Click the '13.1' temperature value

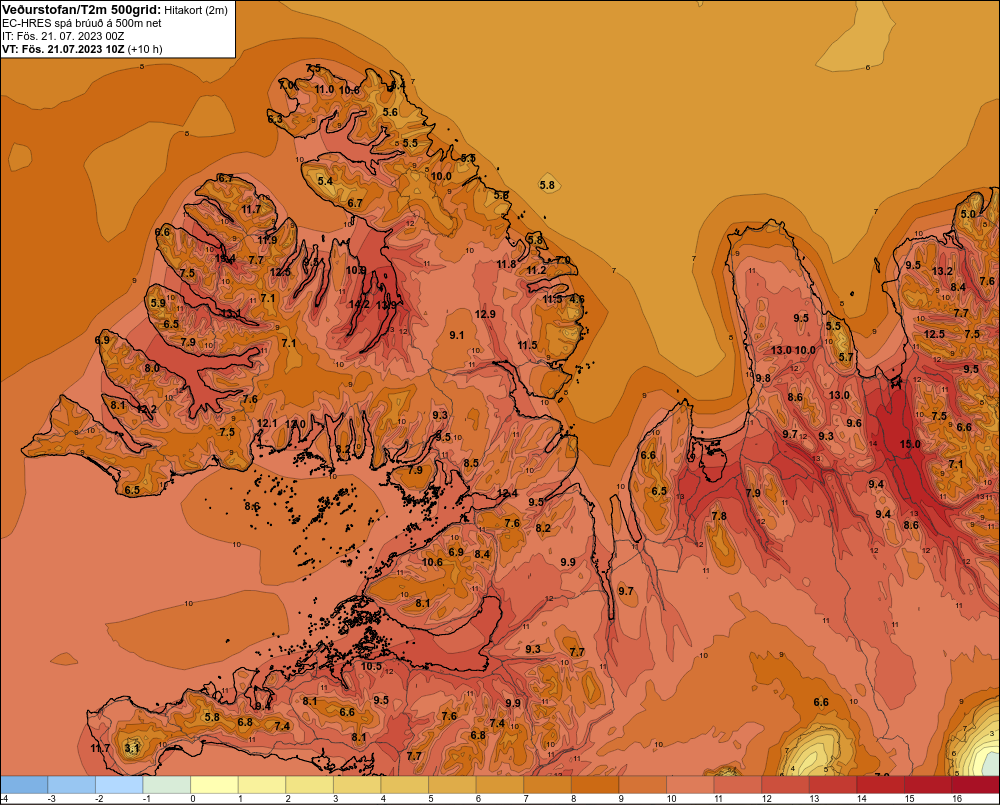click(230, 313)
